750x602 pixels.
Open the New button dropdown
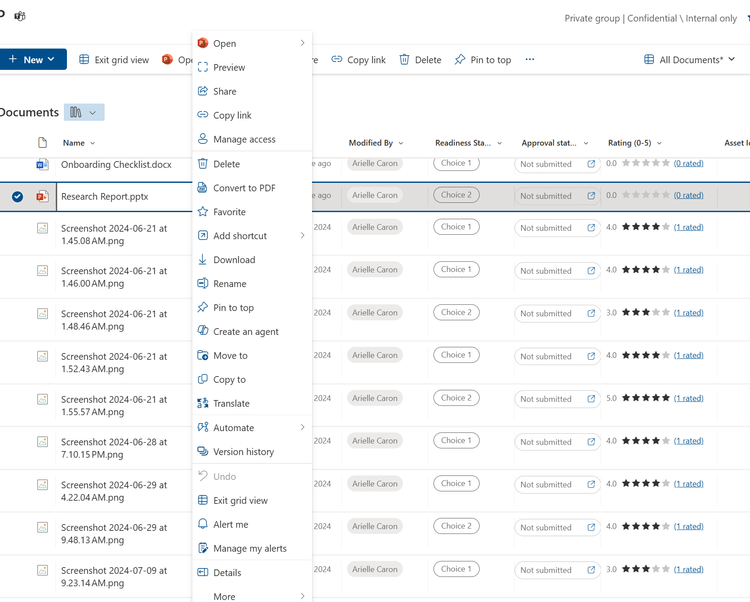coord(33,59)
